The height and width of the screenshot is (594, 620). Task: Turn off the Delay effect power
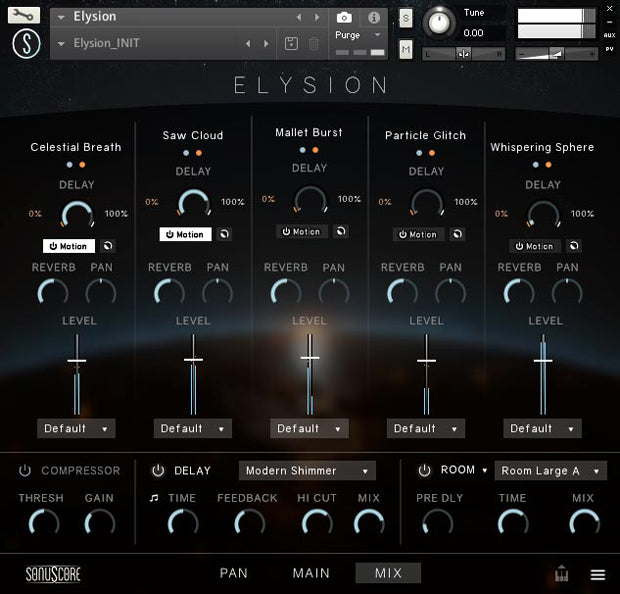(x=158, y=471)
